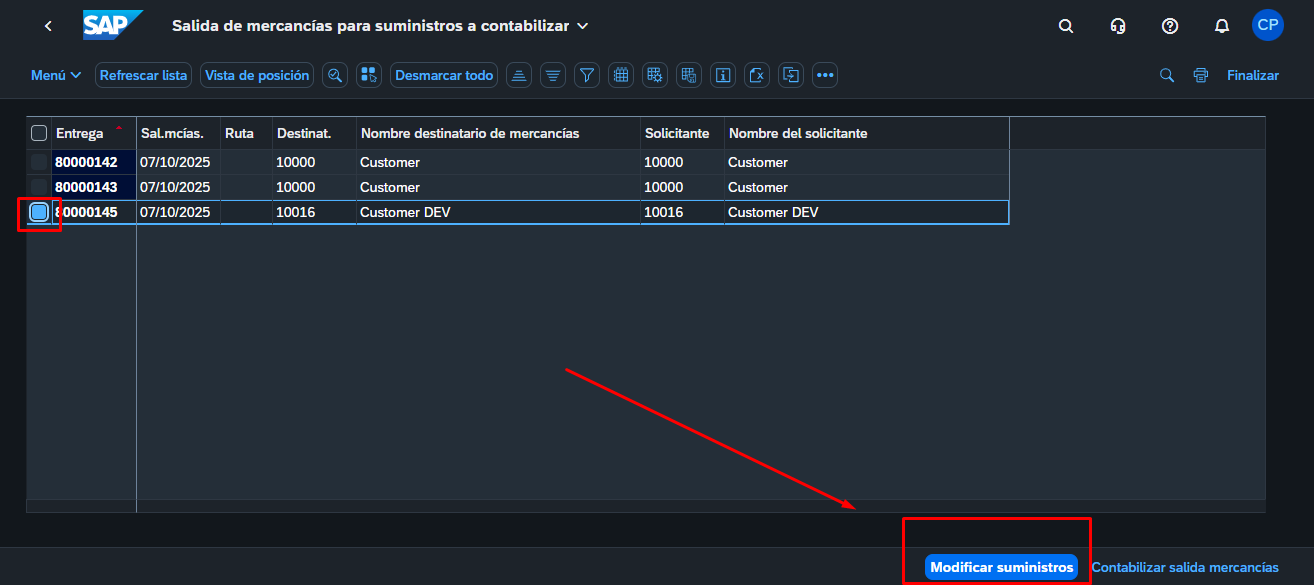Click the Modificar suministros button
Viewport: 1314px width, 585px height.
pos(1001,567)
